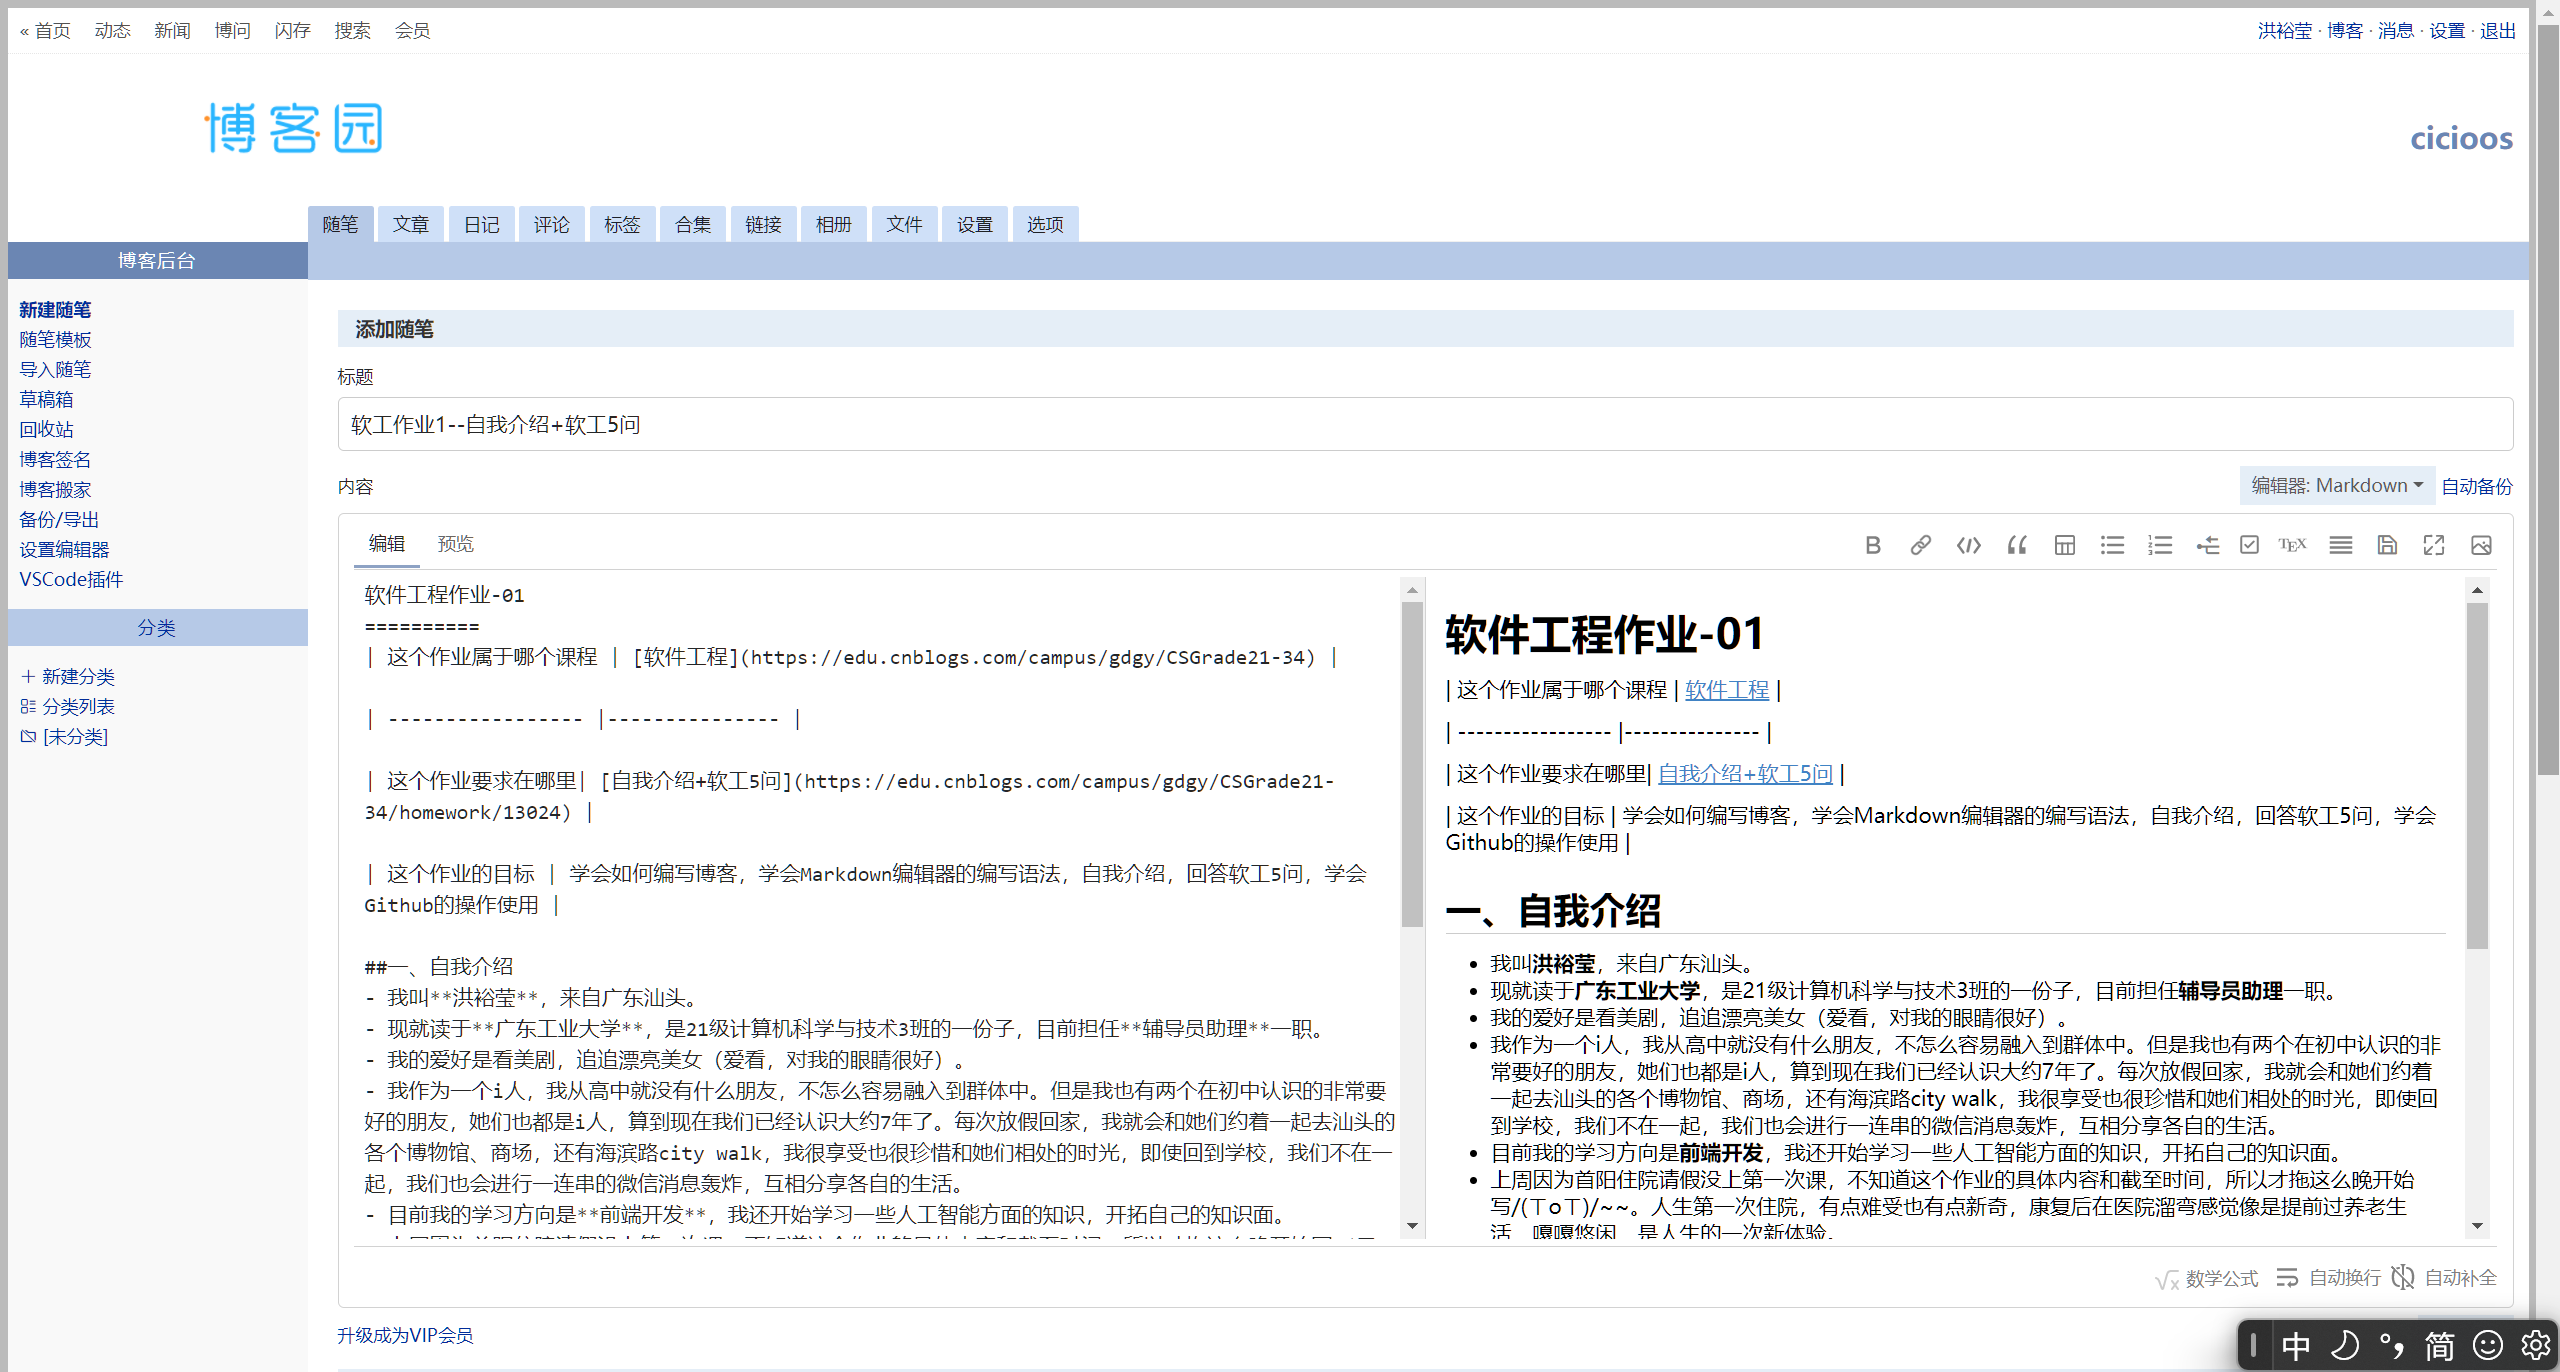The height and width of the screenshot is (1372, 2560).
Task: Open the 分类列表 category list
Action: pos(78,707)
